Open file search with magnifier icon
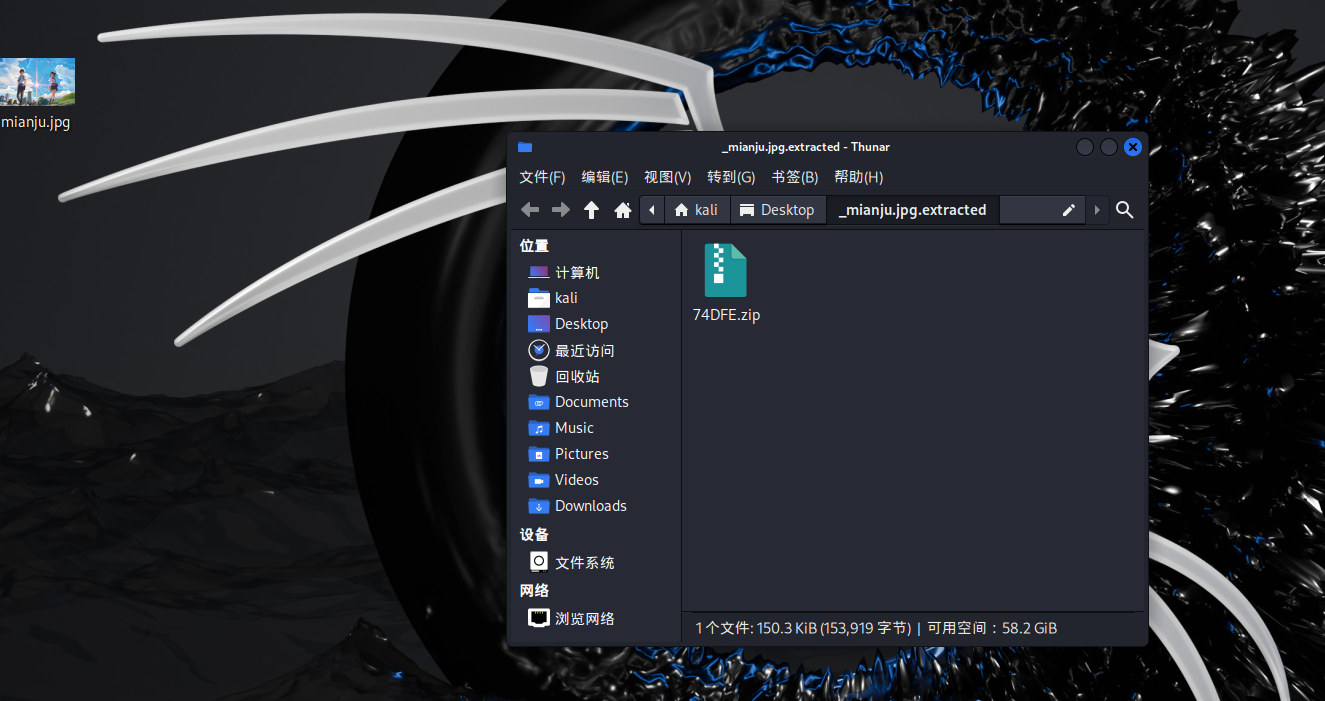Image resolution: width=1325 pixels, height=701 pixels. point(1124,210)
